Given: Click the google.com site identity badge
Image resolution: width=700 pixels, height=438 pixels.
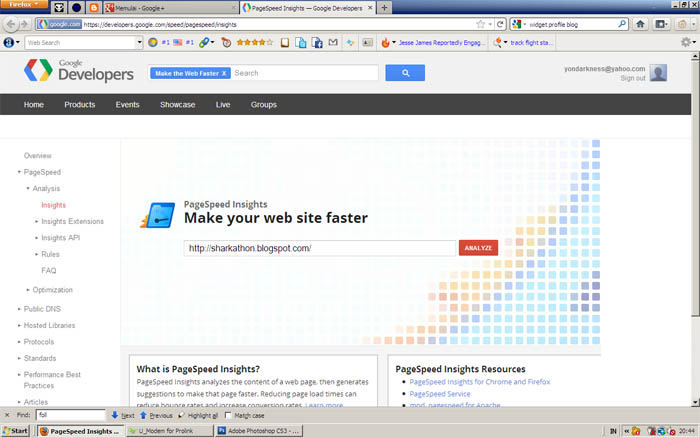Looking at the screenshot, I should click(59, 24).
